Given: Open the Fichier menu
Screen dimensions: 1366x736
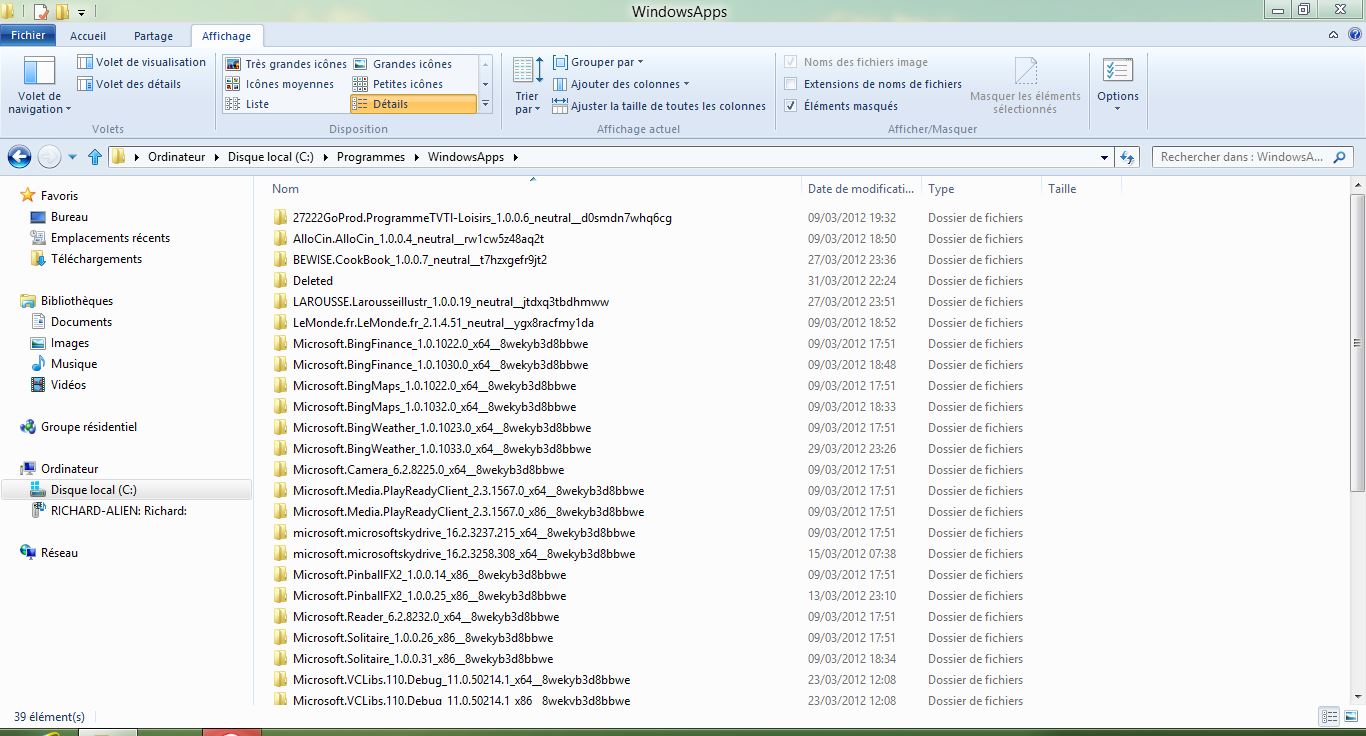Looking at the screenshot, I should click(x=29, y=35).
